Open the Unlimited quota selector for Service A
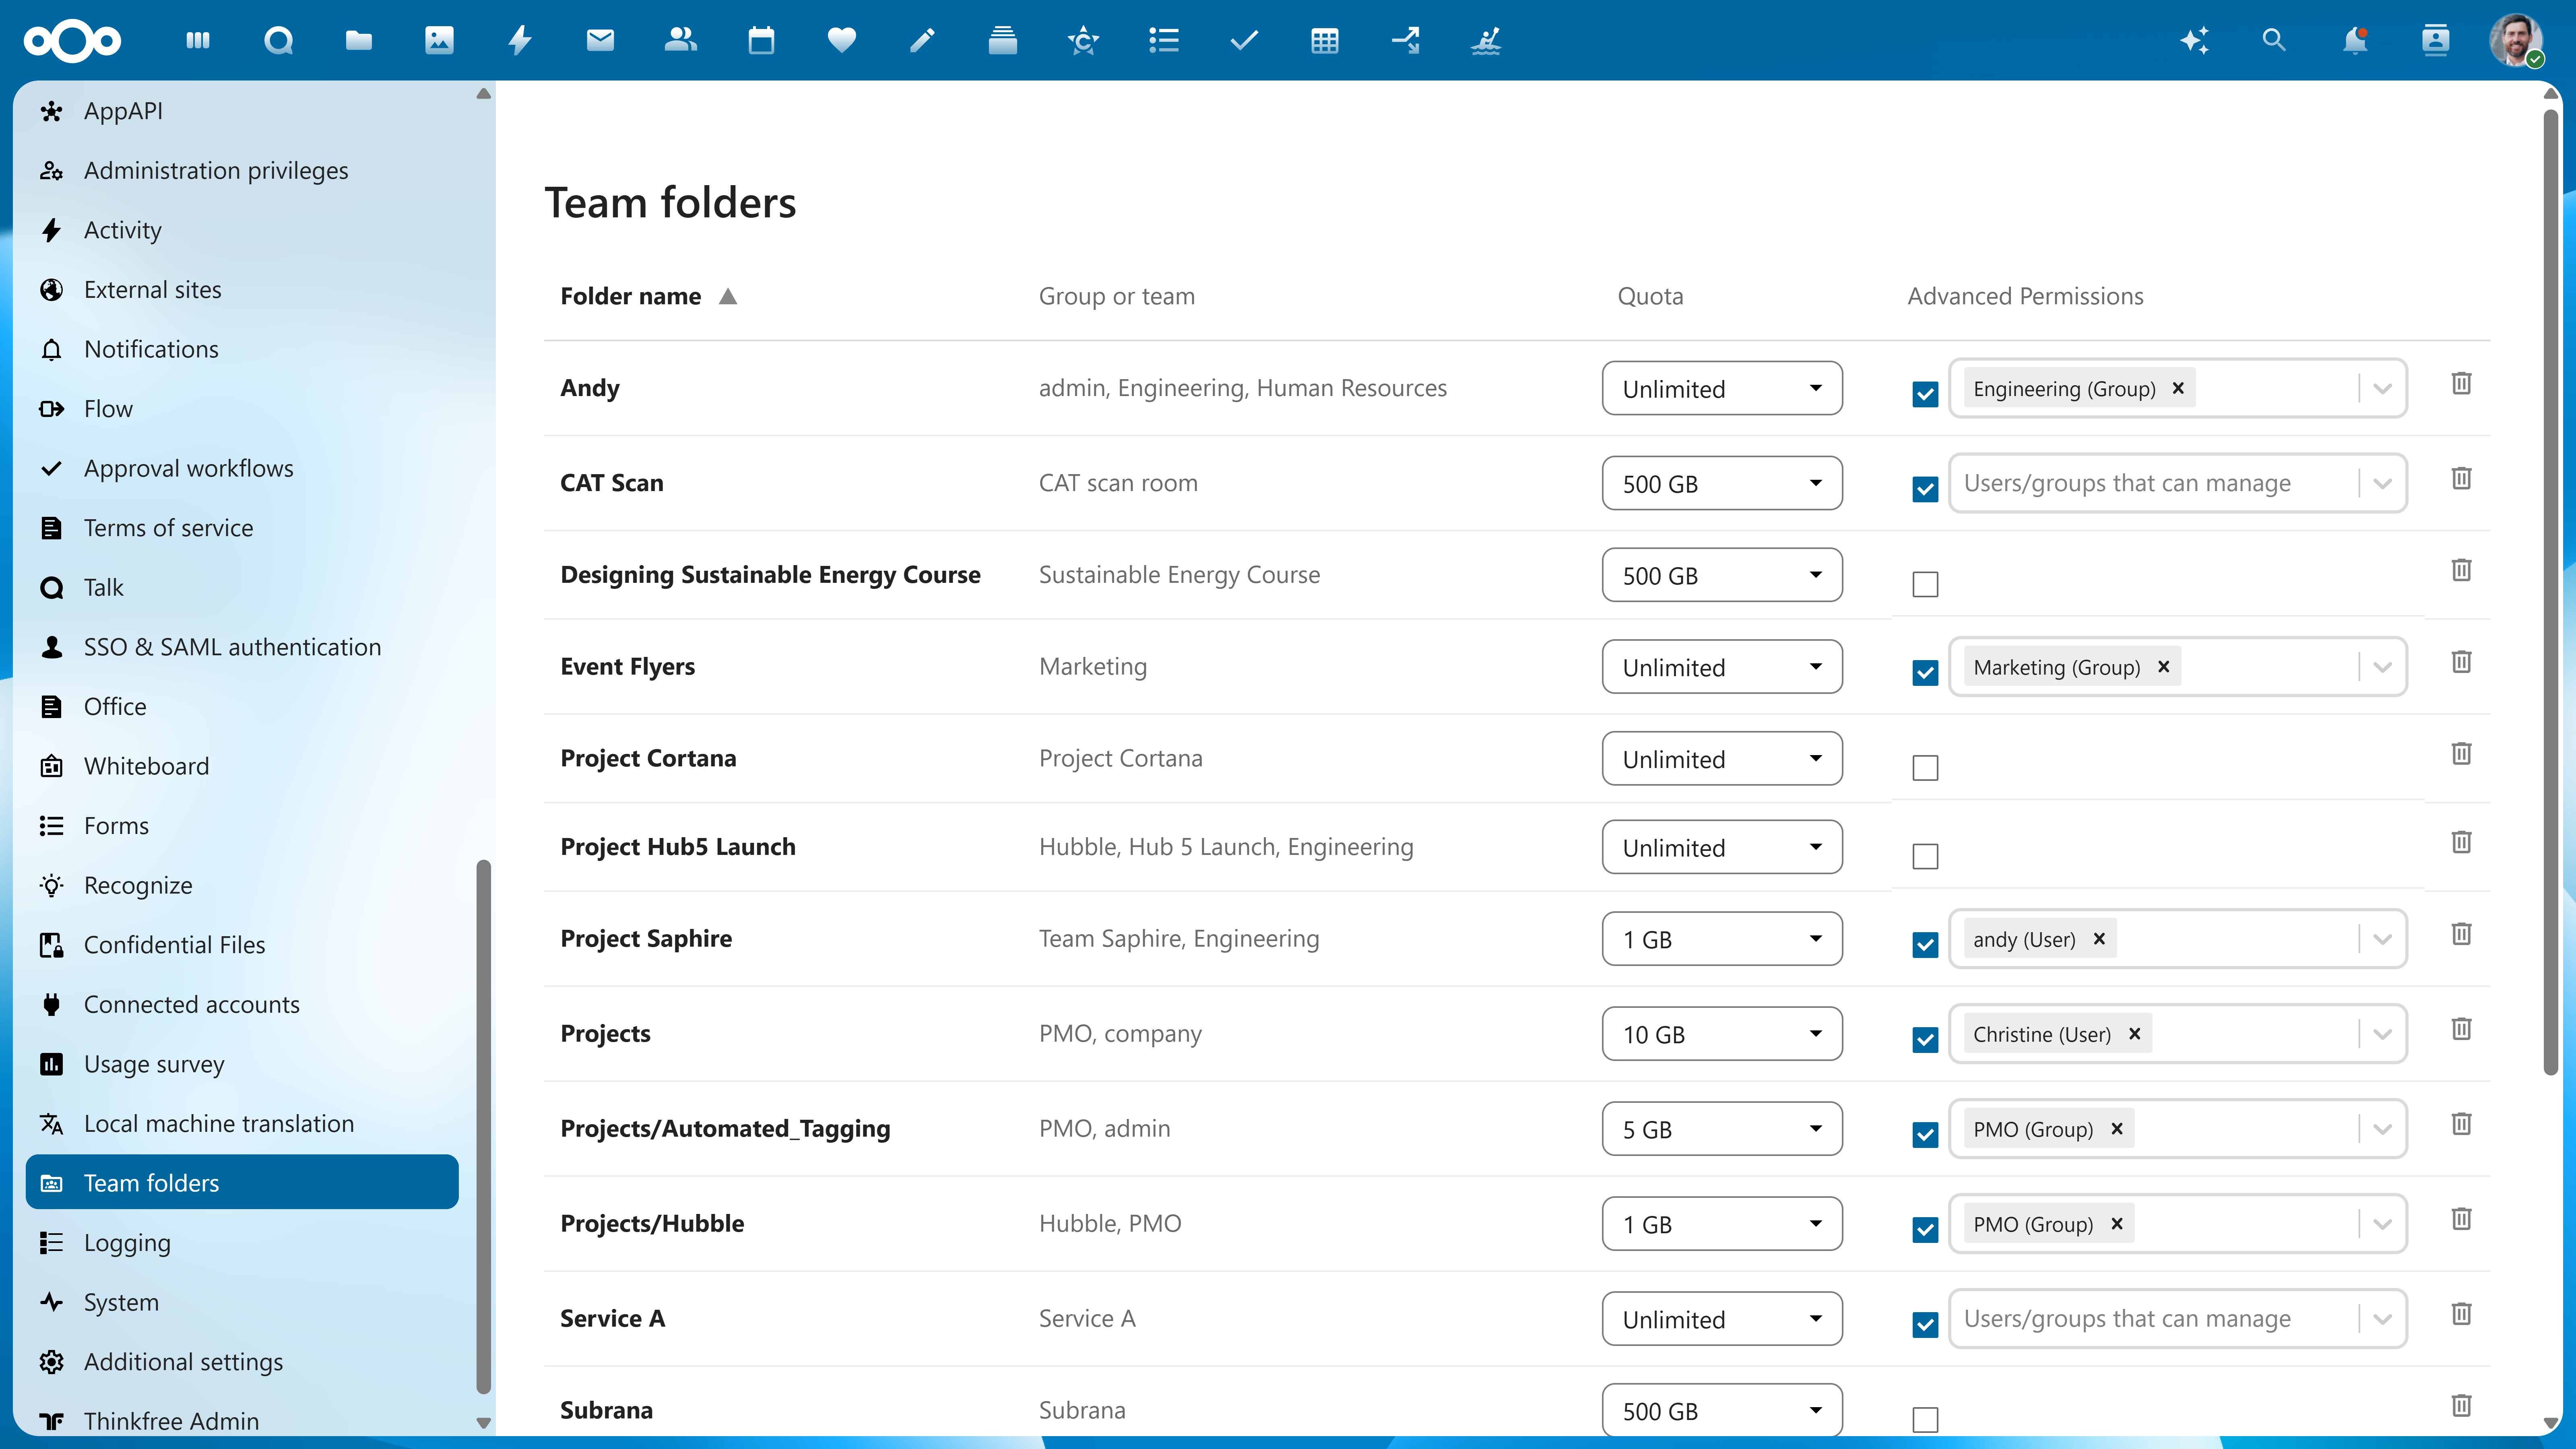2576x1449 pixels. click(x=1722, y=1319)
